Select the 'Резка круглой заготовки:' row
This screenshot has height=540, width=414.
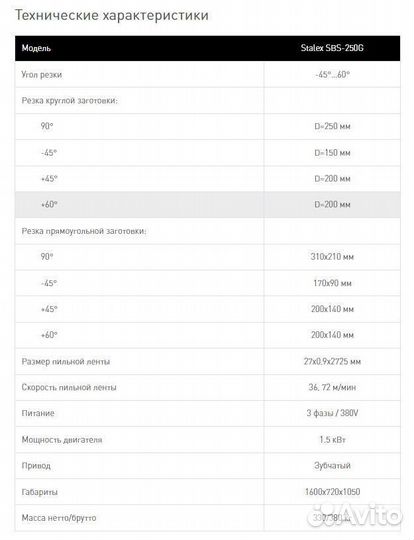point(207,101)
